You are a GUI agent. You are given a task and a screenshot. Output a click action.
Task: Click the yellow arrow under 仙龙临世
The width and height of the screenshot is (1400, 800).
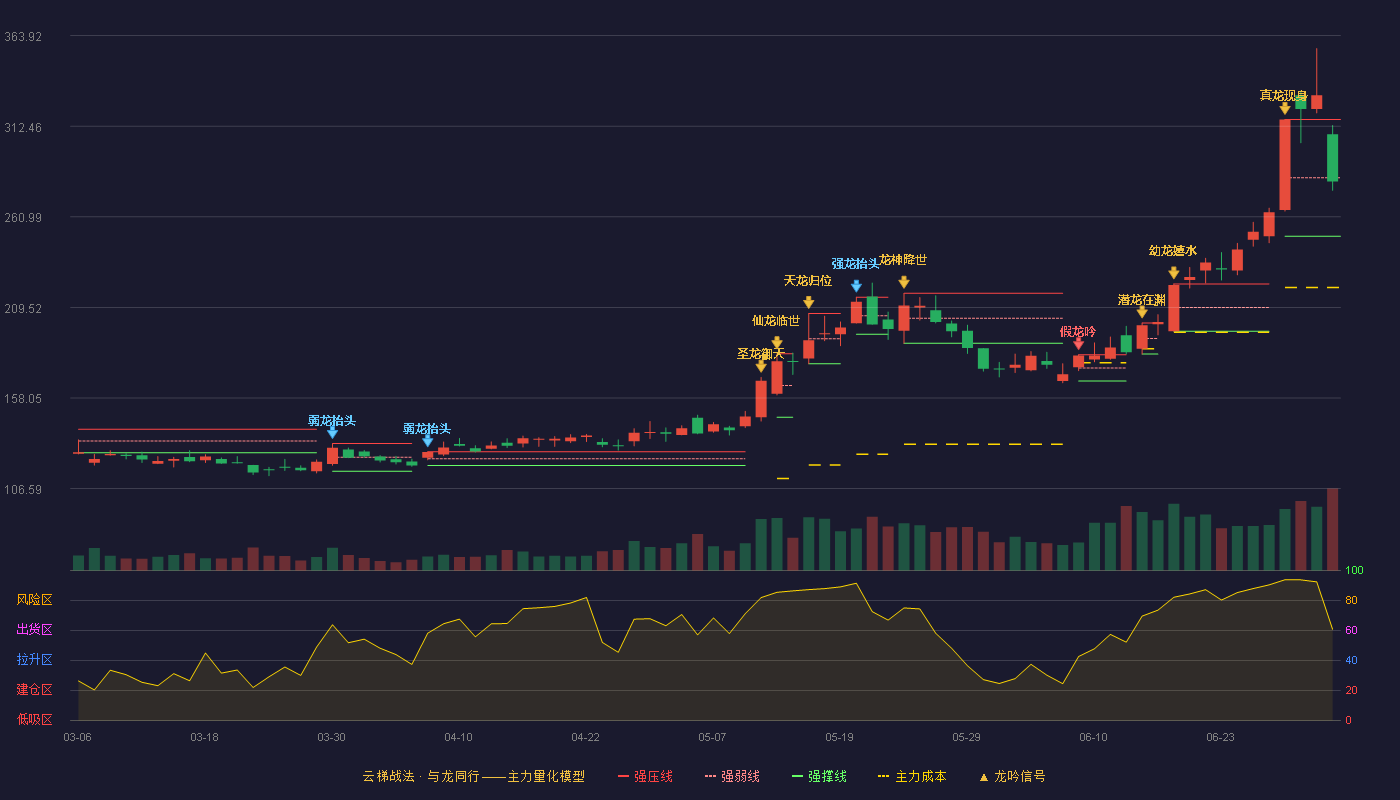[777, 342]
